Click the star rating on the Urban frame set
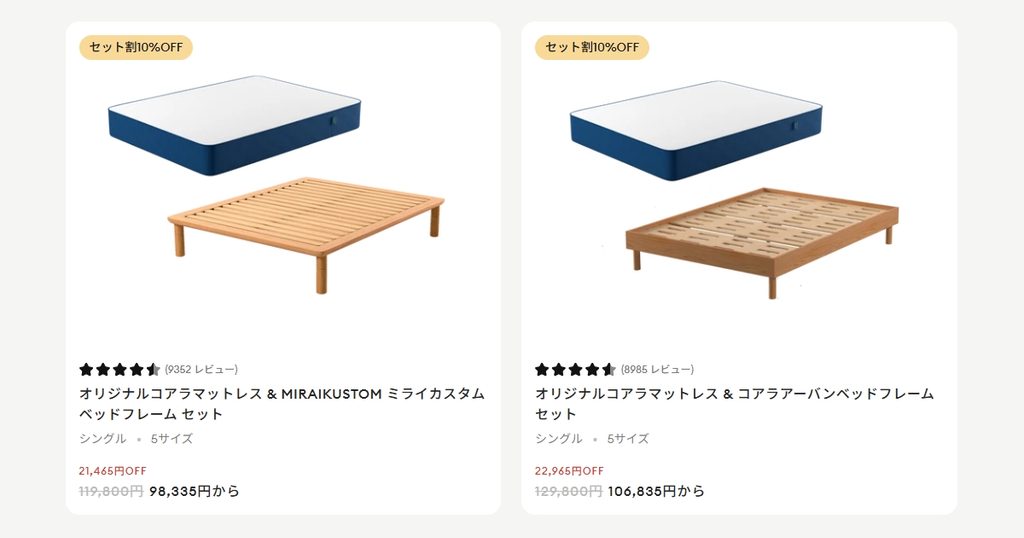Image resolution: width=1024 pixels, height=538 pixels. pyautogui.click(x=575, y=370)
